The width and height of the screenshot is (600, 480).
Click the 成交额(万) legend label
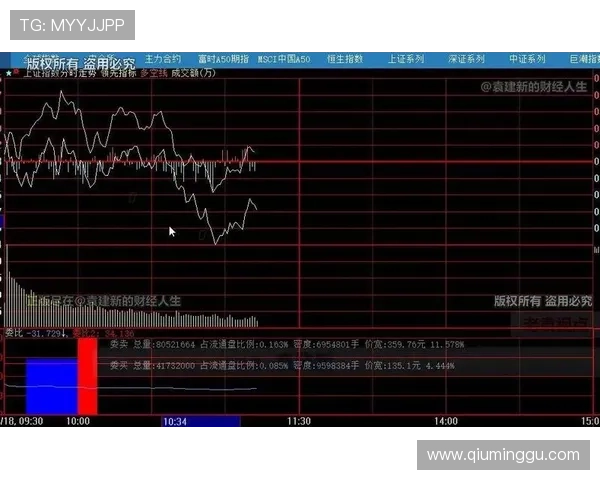coord(194,73)
